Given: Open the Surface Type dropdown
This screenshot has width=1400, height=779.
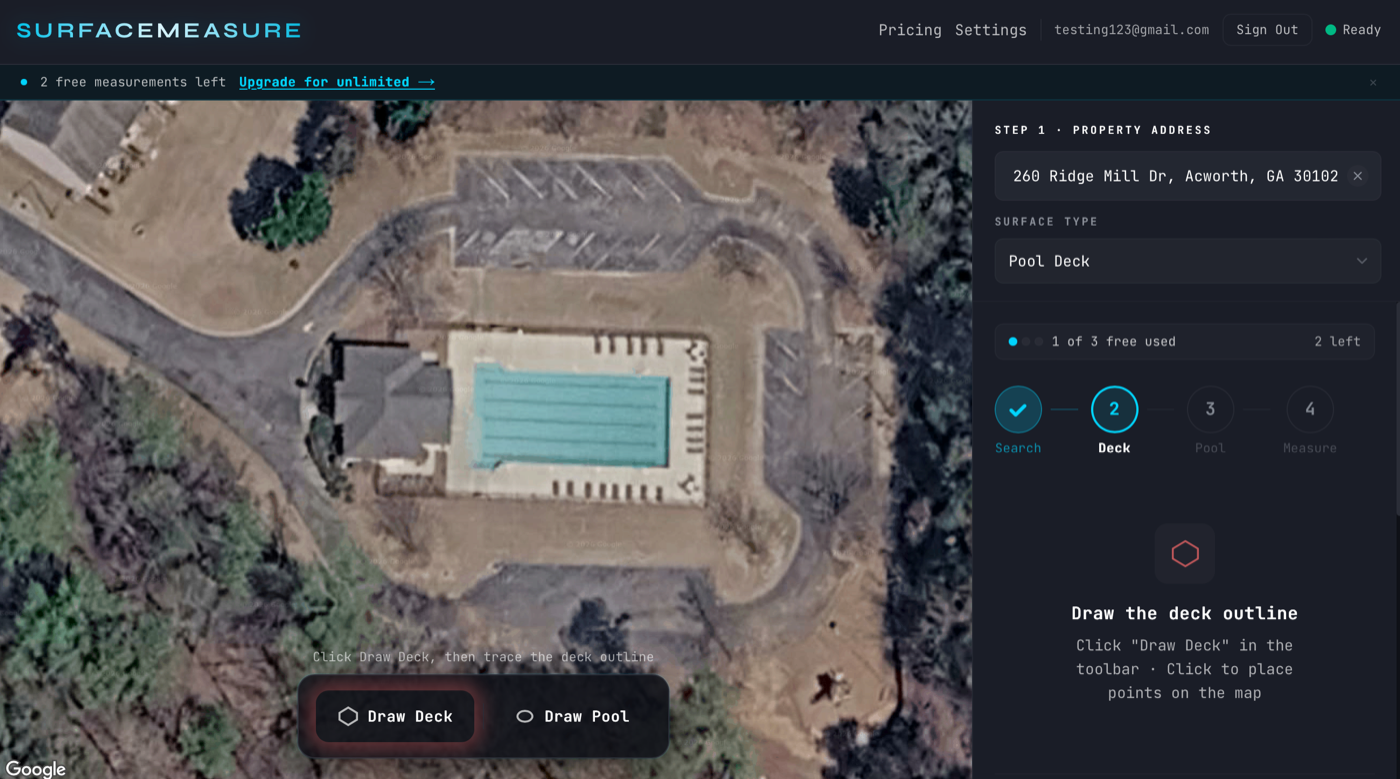Looking at the screenshot, I should pos(1188,261).
